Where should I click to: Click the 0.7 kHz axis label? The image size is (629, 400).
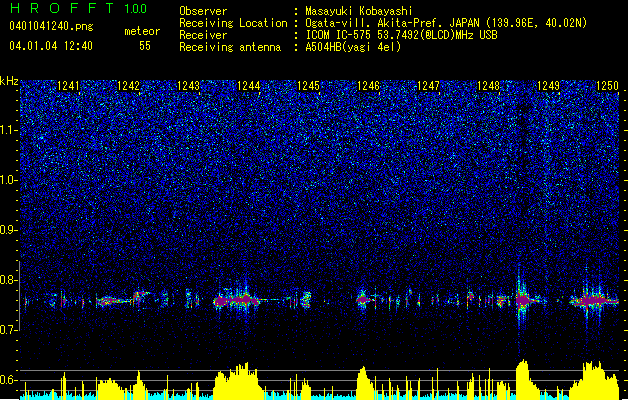(9, 330)
